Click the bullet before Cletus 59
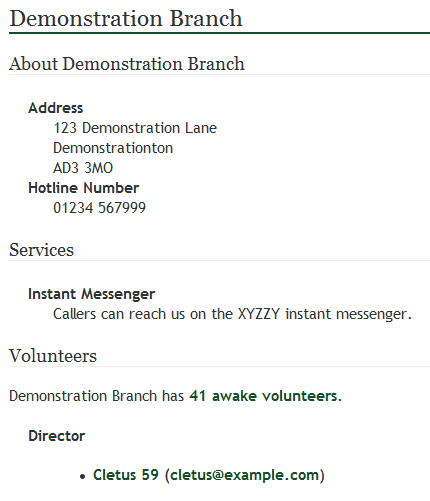This screenshot has width=430, height=501. (x=83, y=477)
